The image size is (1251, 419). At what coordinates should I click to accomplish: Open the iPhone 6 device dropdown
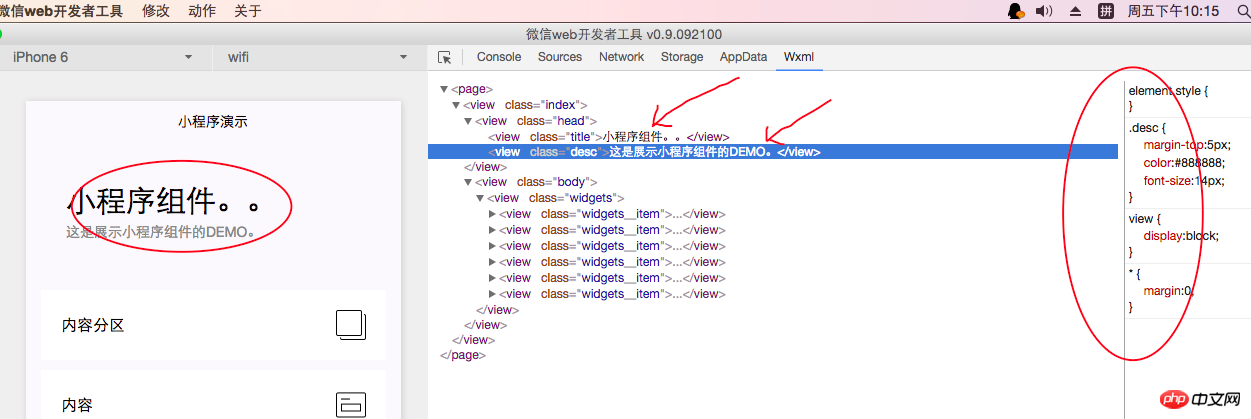(104, 57)
